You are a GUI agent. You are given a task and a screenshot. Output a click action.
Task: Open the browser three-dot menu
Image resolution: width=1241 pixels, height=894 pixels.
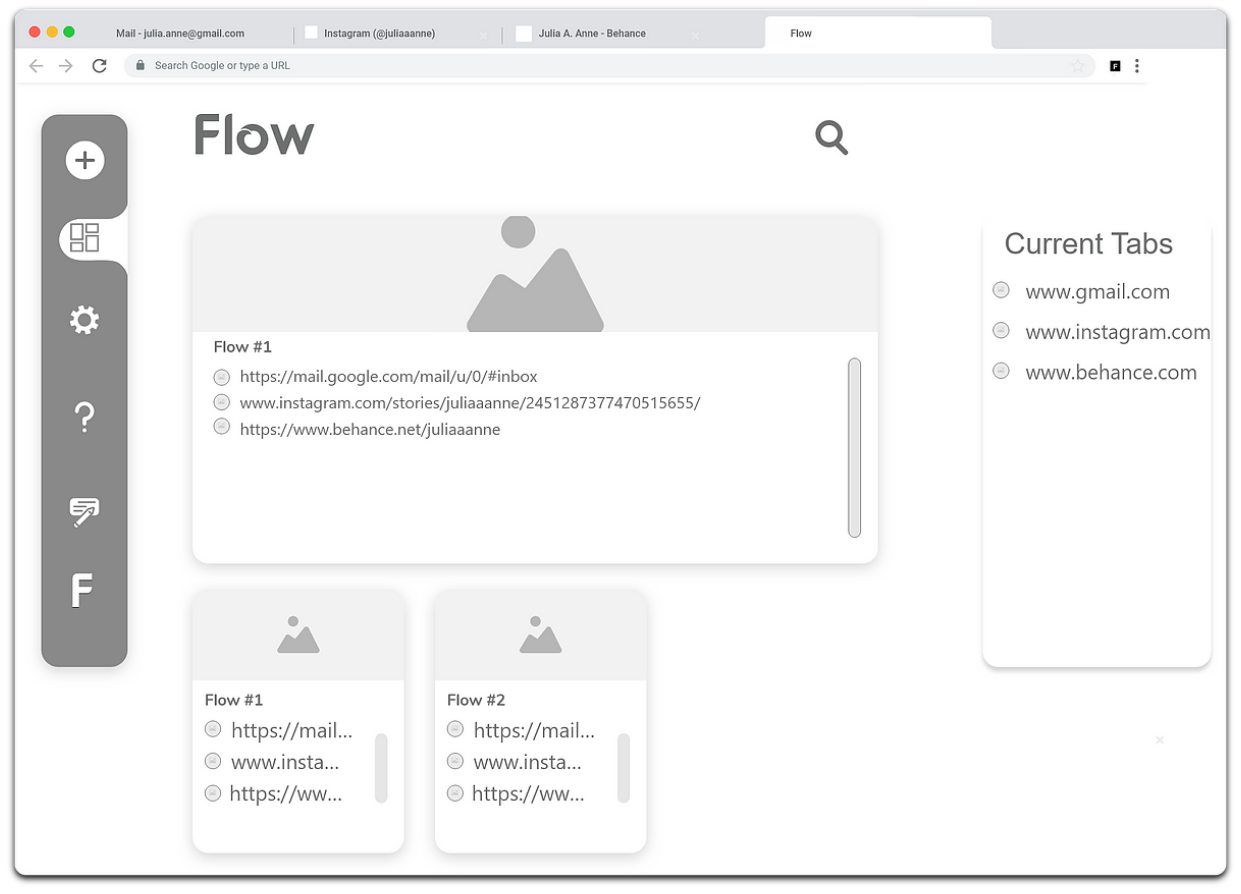[1137, 66]
